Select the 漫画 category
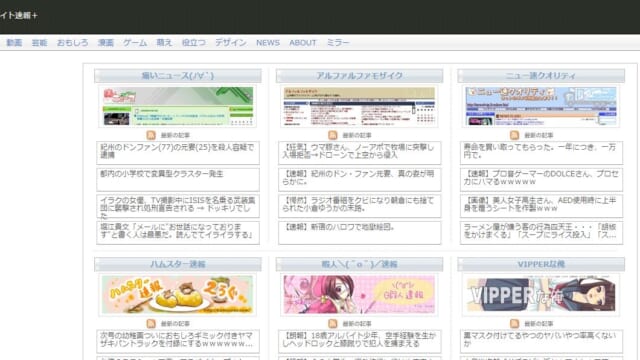The width and height of the screenshot is (640, 360). [x=106, y=42]
